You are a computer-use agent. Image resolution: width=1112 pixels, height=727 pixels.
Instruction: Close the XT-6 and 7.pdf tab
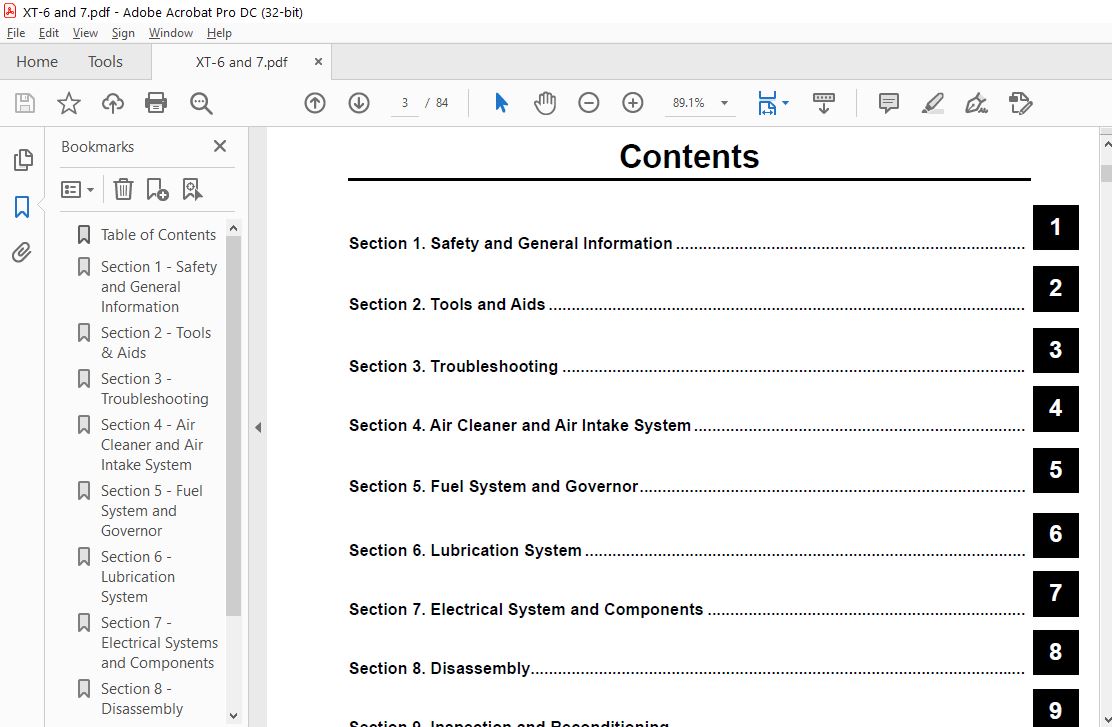(318, 62)
